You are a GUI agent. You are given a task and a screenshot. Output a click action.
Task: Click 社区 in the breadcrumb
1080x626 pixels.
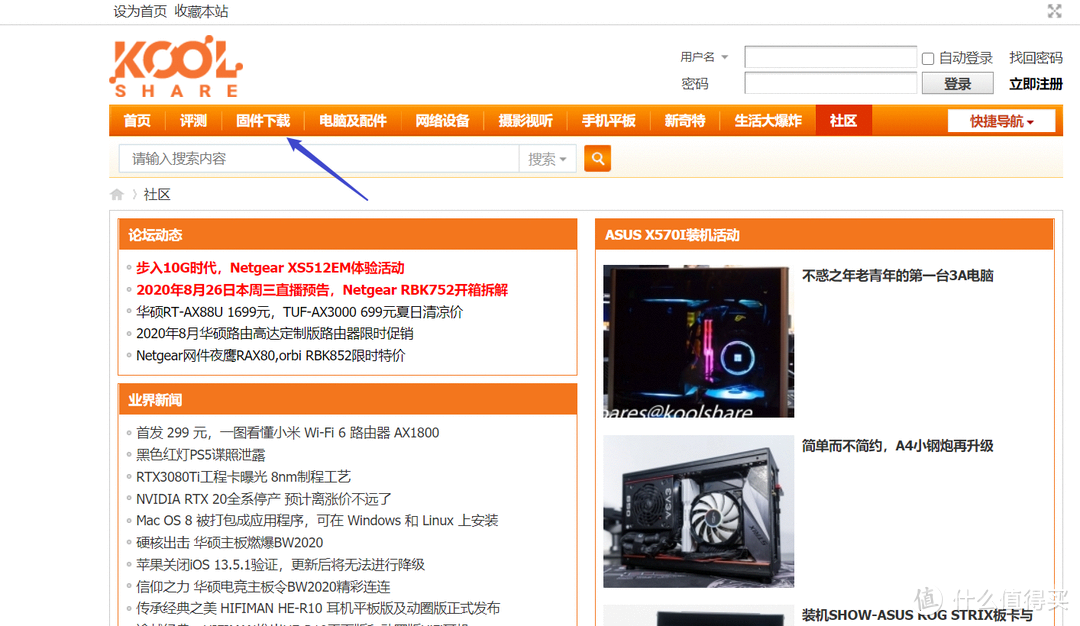point(157,194)
